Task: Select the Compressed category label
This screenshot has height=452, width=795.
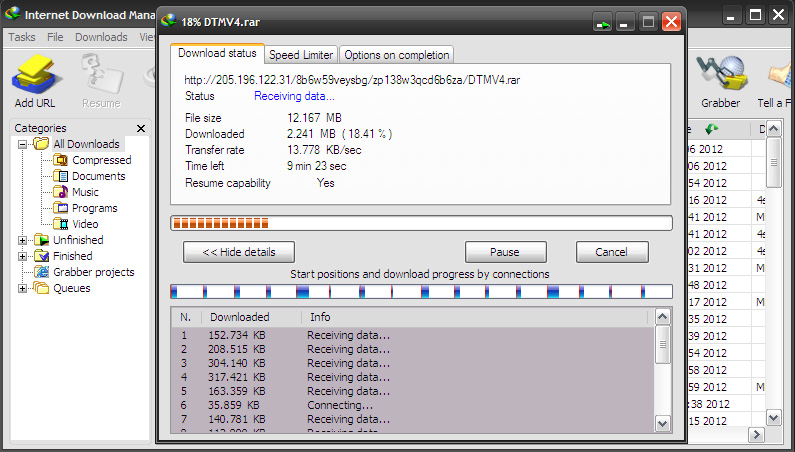Action: click(x=101, y=160)
